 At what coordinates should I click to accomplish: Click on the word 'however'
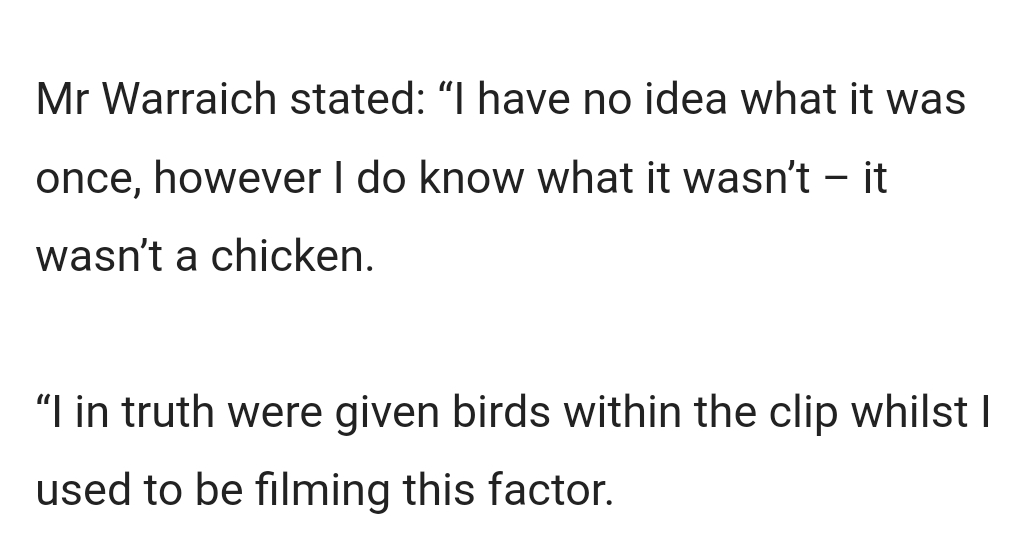[237, 178]
